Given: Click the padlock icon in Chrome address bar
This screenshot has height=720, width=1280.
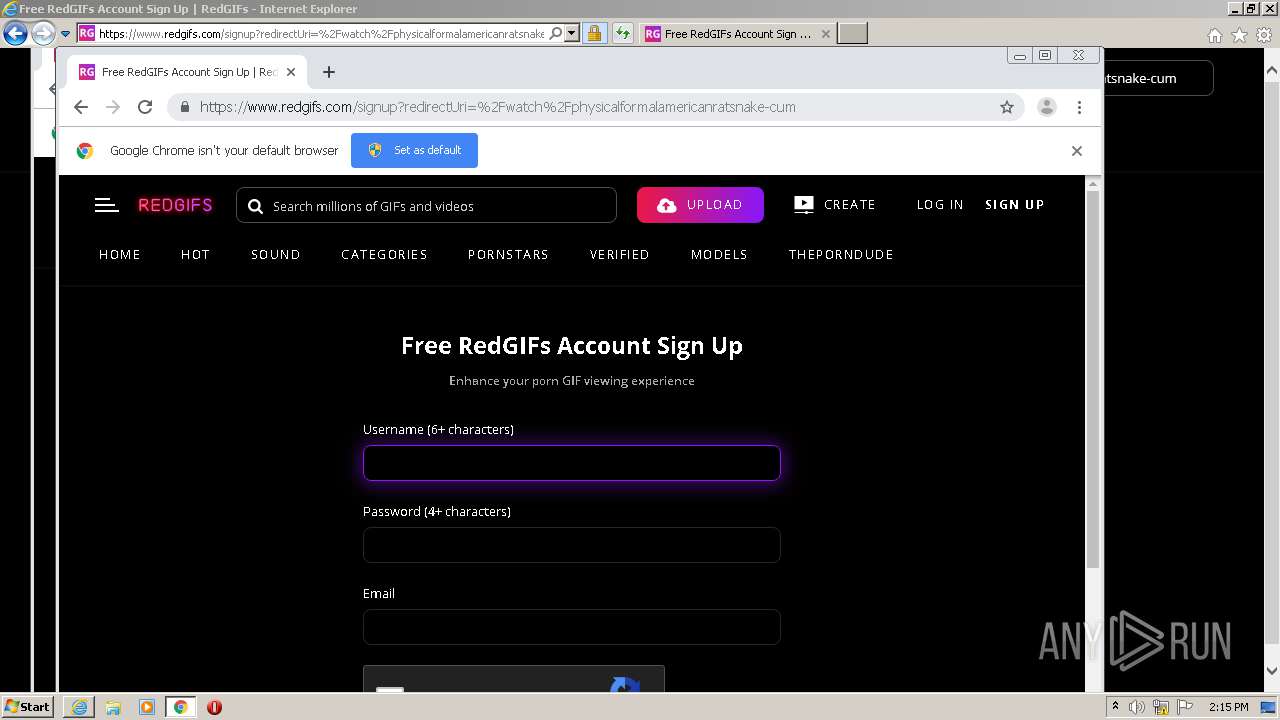Looking at the screenshot, I should click(x=184, y=107).
